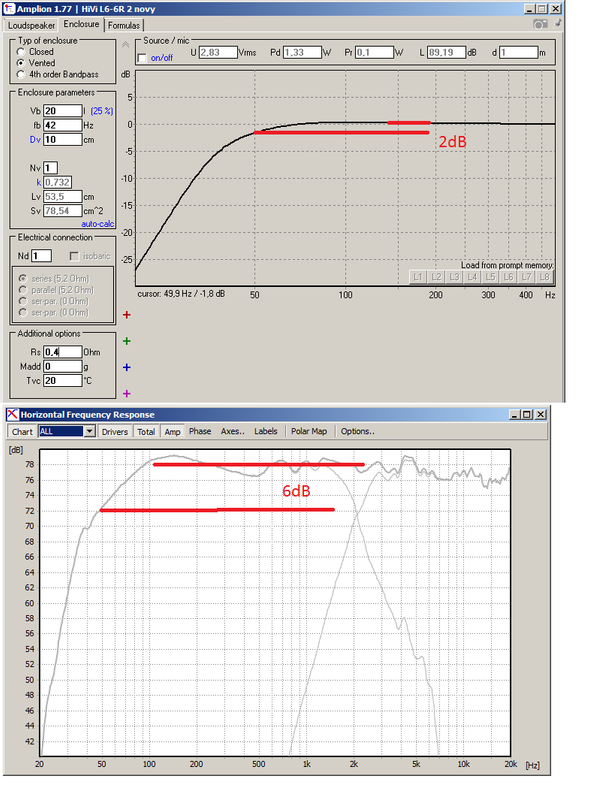Click the L level dB field
Screen dimensions: 593x800
point(447,52)
